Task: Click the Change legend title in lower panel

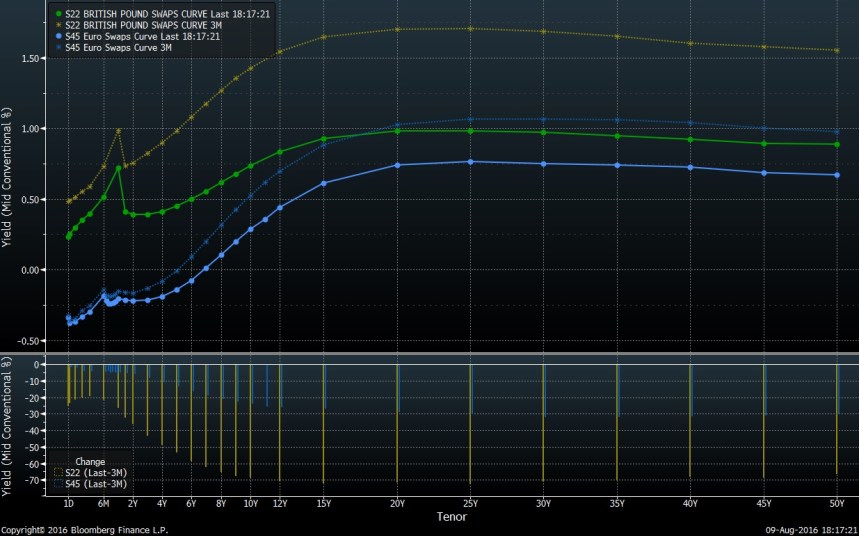Action: 90,462
